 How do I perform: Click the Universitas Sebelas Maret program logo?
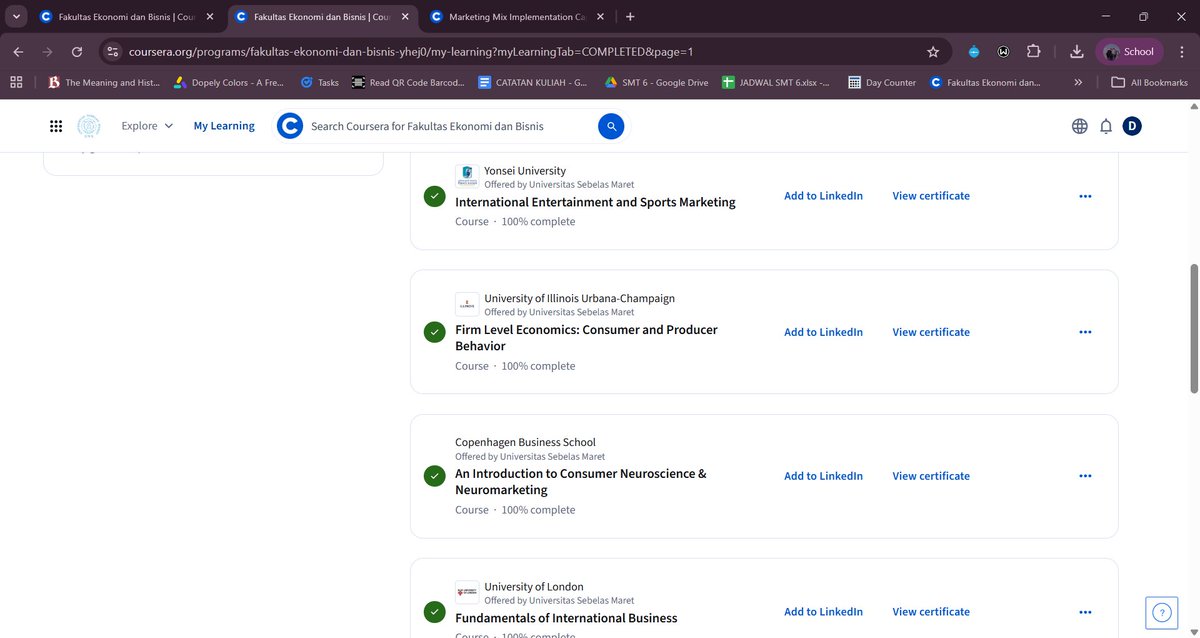click(89, 126)
